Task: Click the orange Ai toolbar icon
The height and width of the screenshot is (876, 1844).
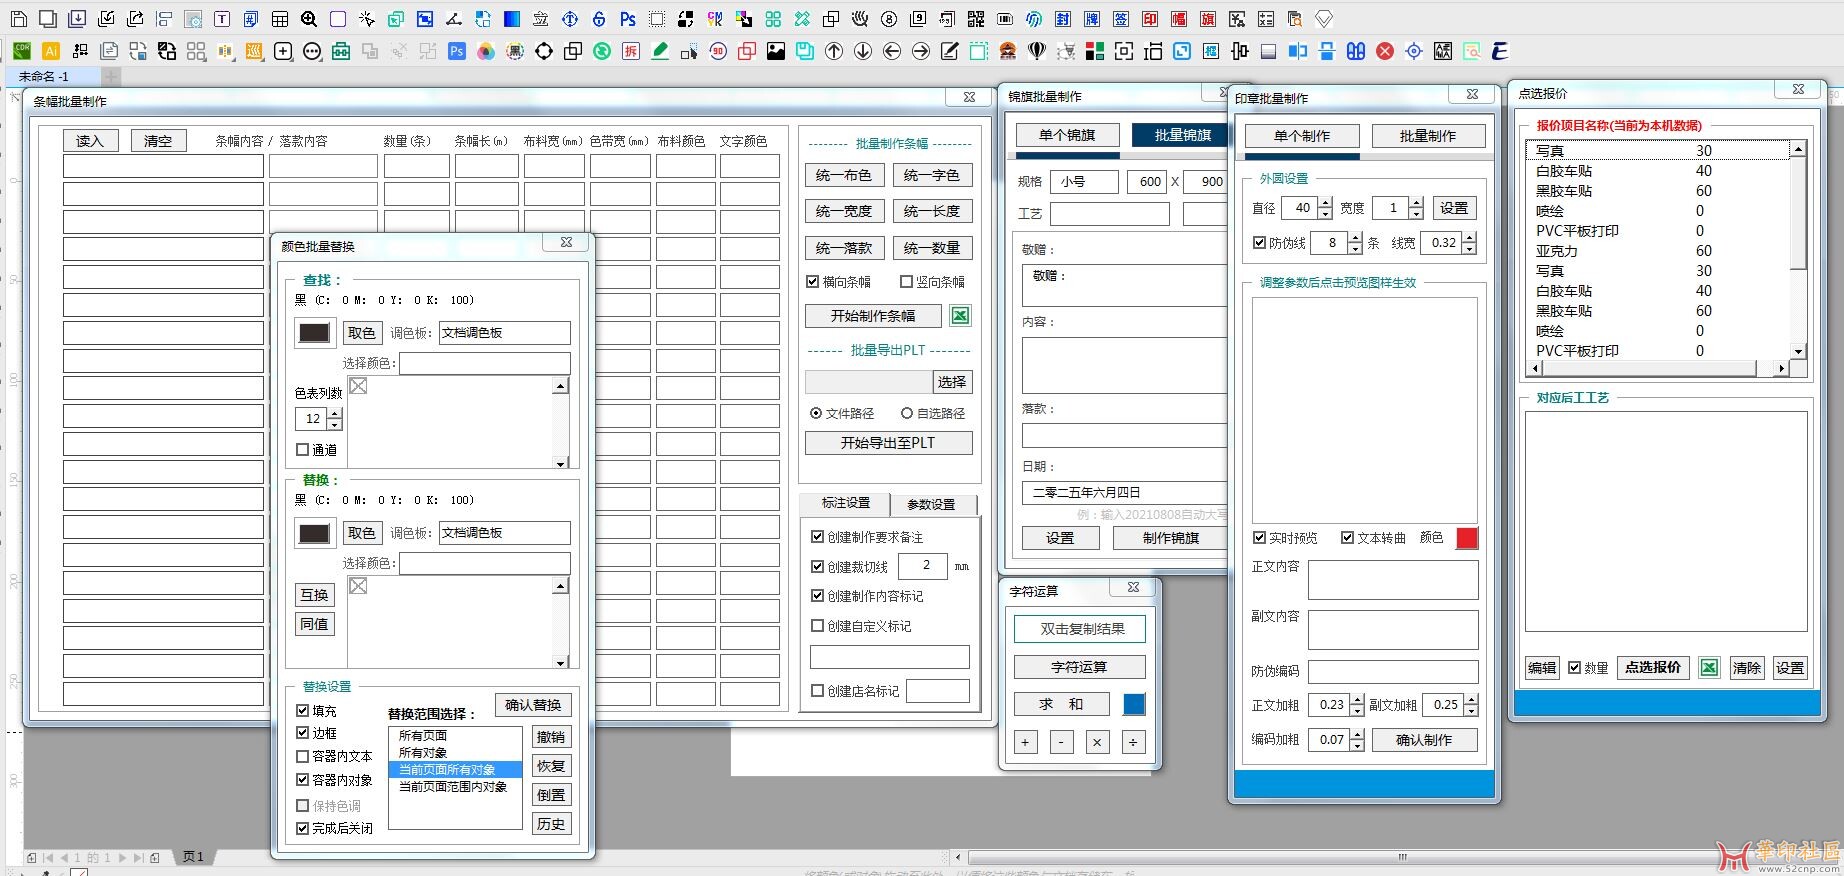Action: coord(51,51)
